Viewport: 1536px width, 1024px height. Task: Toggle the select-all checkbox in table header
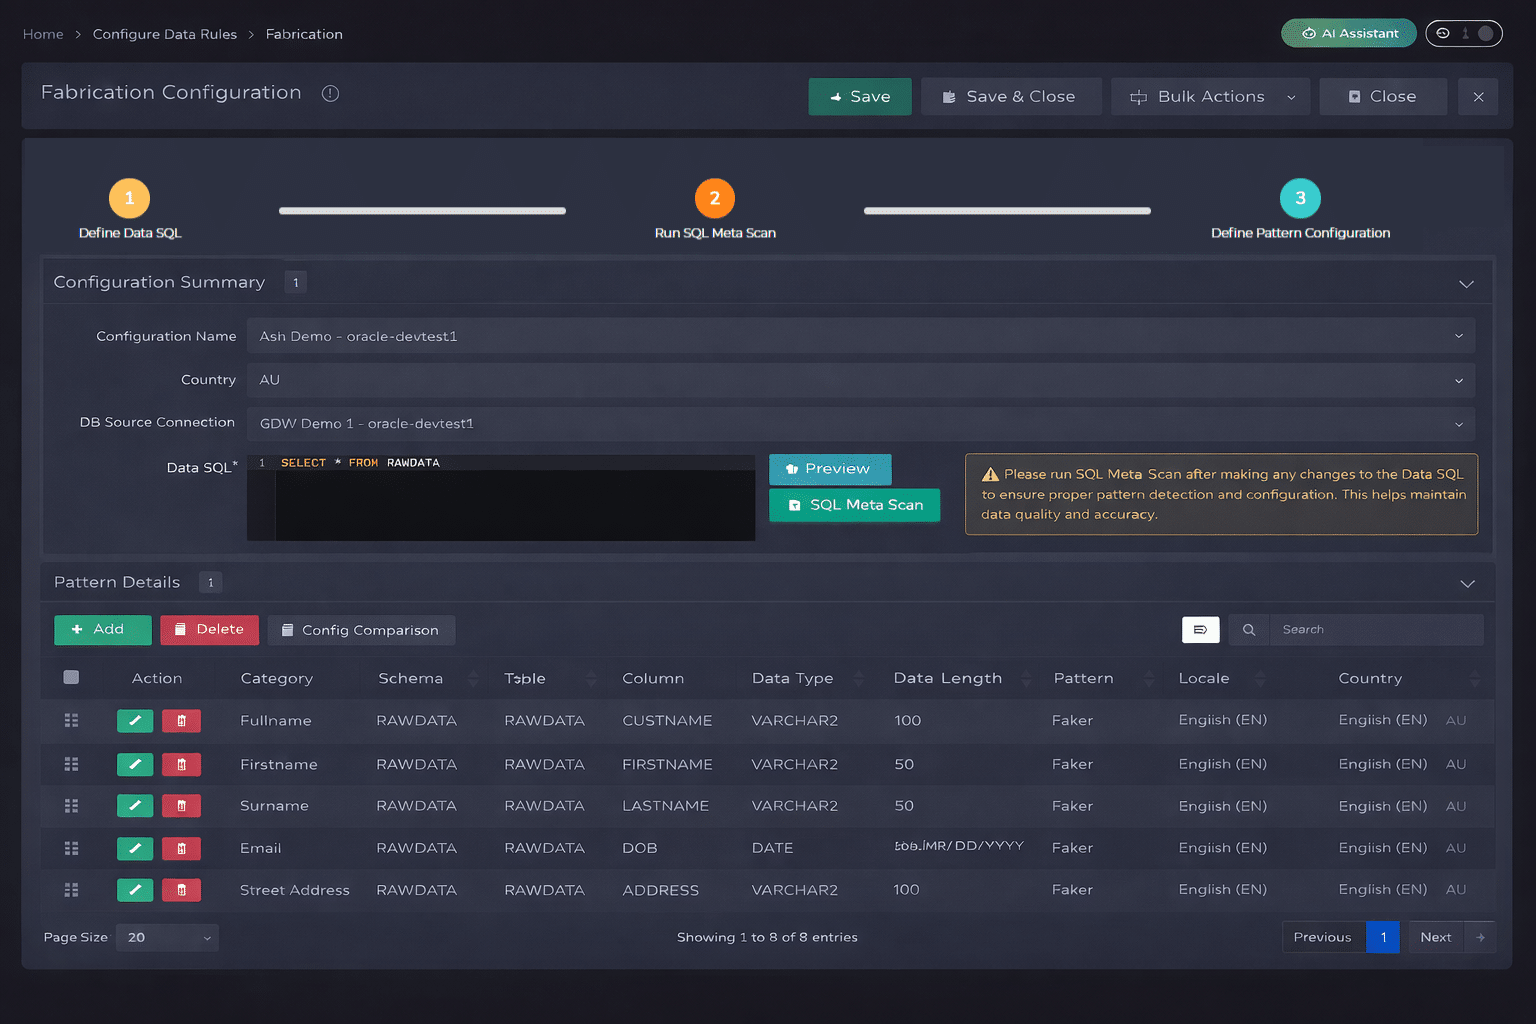pyautogui.click(x=71, y=678)
